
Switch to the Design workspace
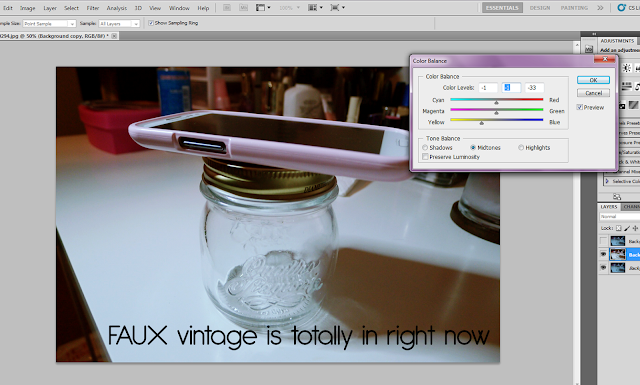(x=540, y=8)
